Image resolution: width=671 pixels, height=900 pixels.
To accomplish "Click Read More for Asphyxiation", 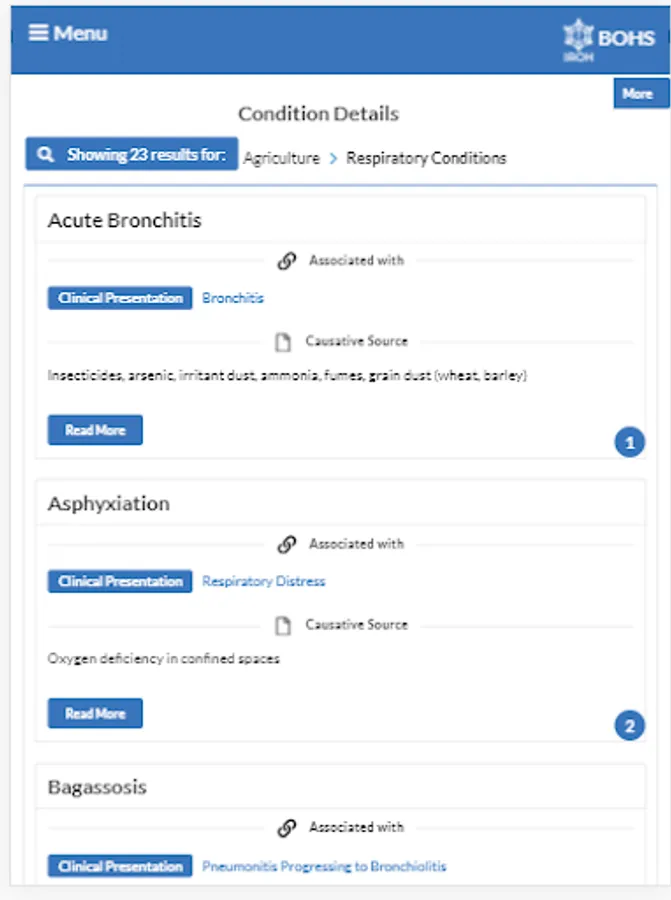I will 95,714.
